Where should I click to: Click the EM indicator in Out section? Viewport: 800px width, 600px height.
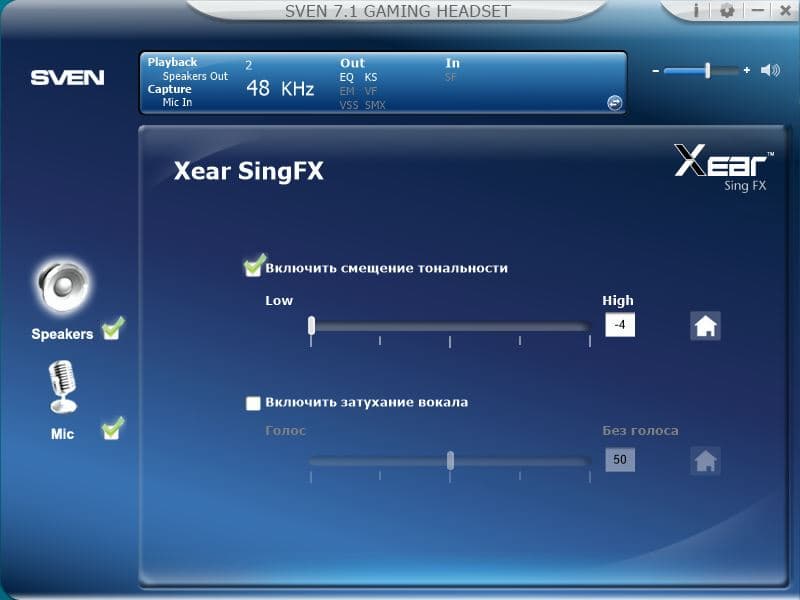coord(347,91)
